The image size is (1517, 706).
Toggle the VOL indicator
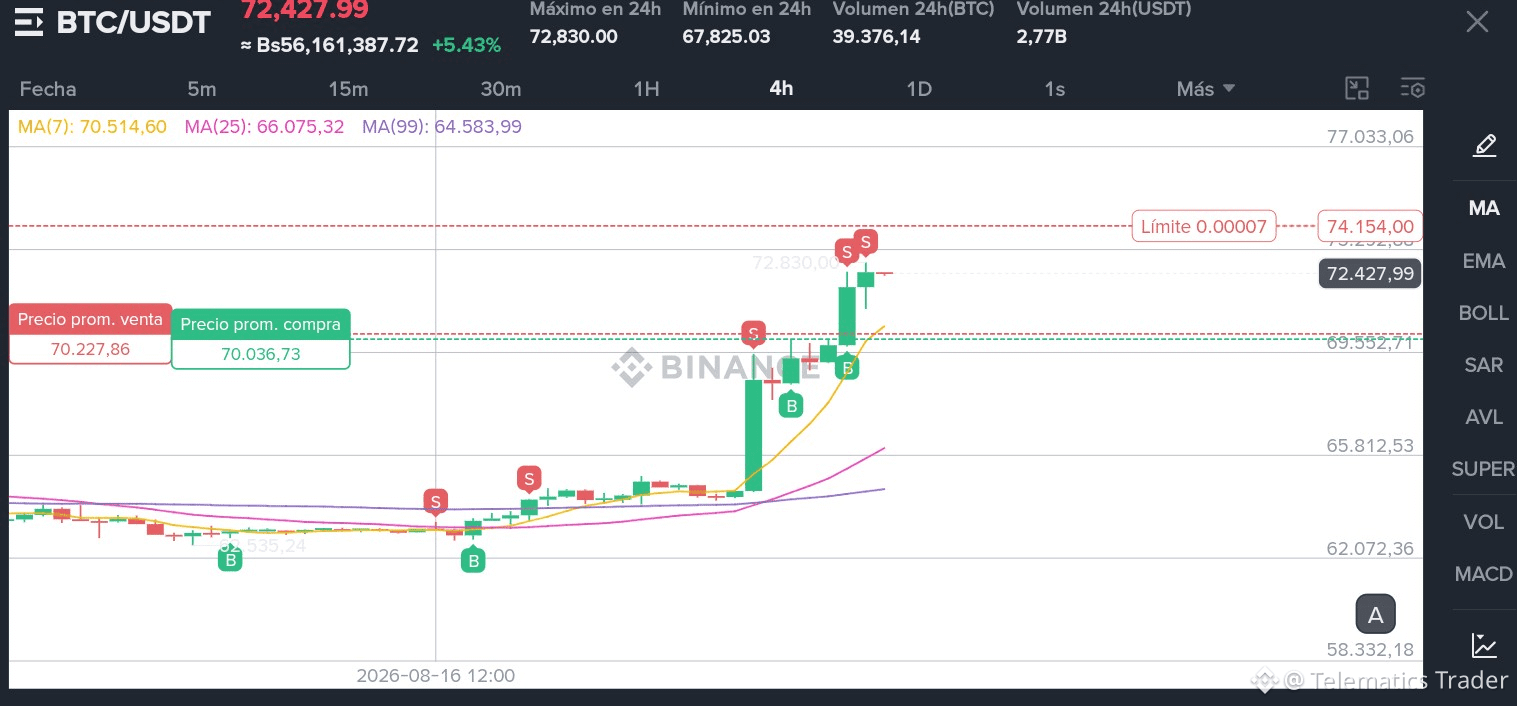coord(1484,522)
